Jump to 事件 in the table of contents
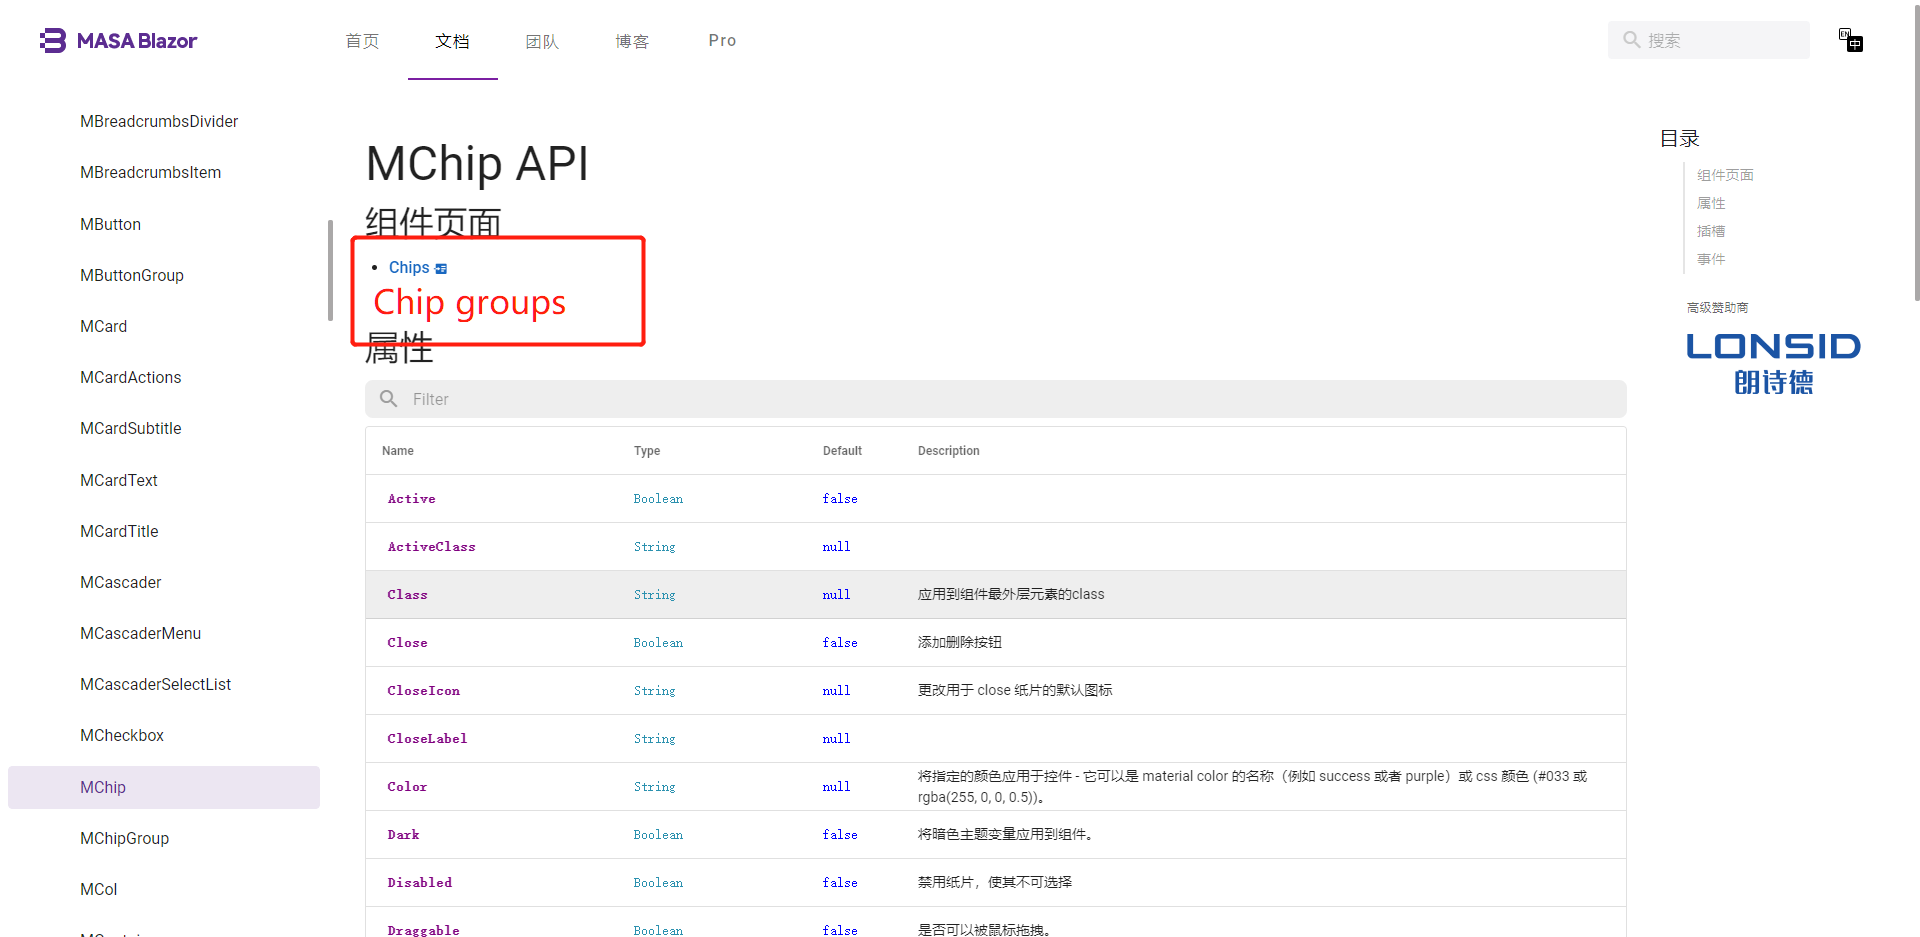Screen dimensions: 1920x937 click(1710, 259)
